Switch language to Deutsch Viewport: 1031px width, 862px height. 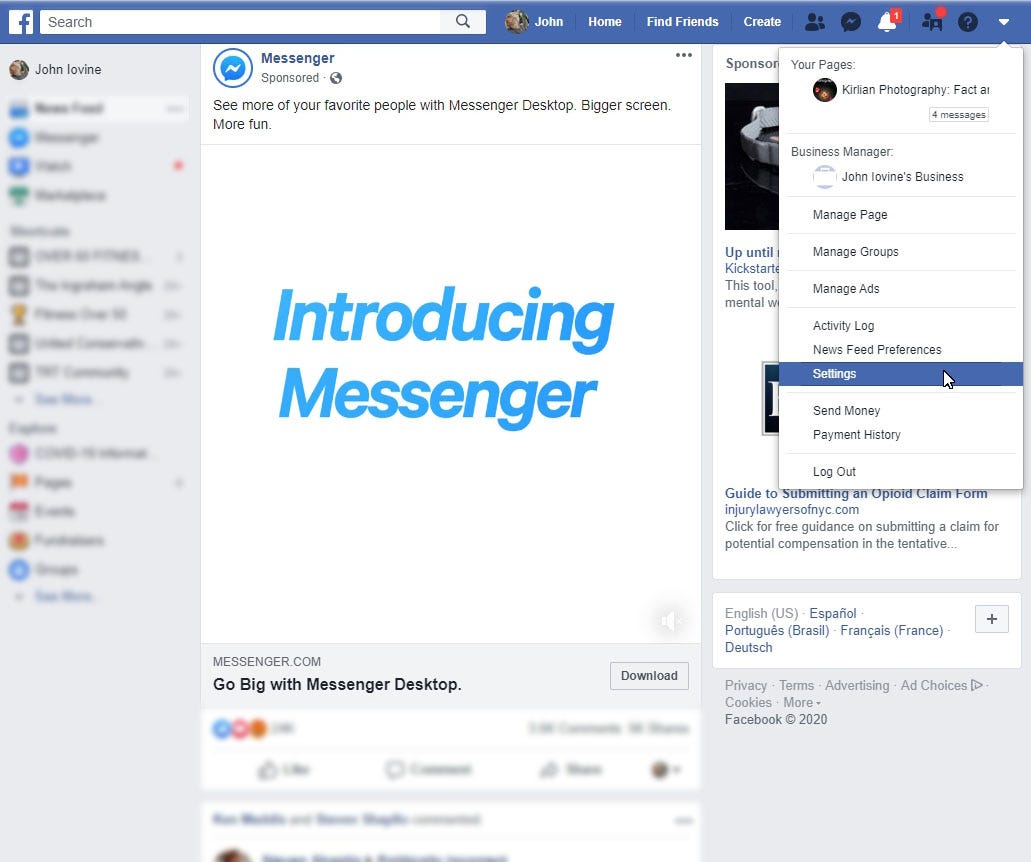tap(748, 648)
